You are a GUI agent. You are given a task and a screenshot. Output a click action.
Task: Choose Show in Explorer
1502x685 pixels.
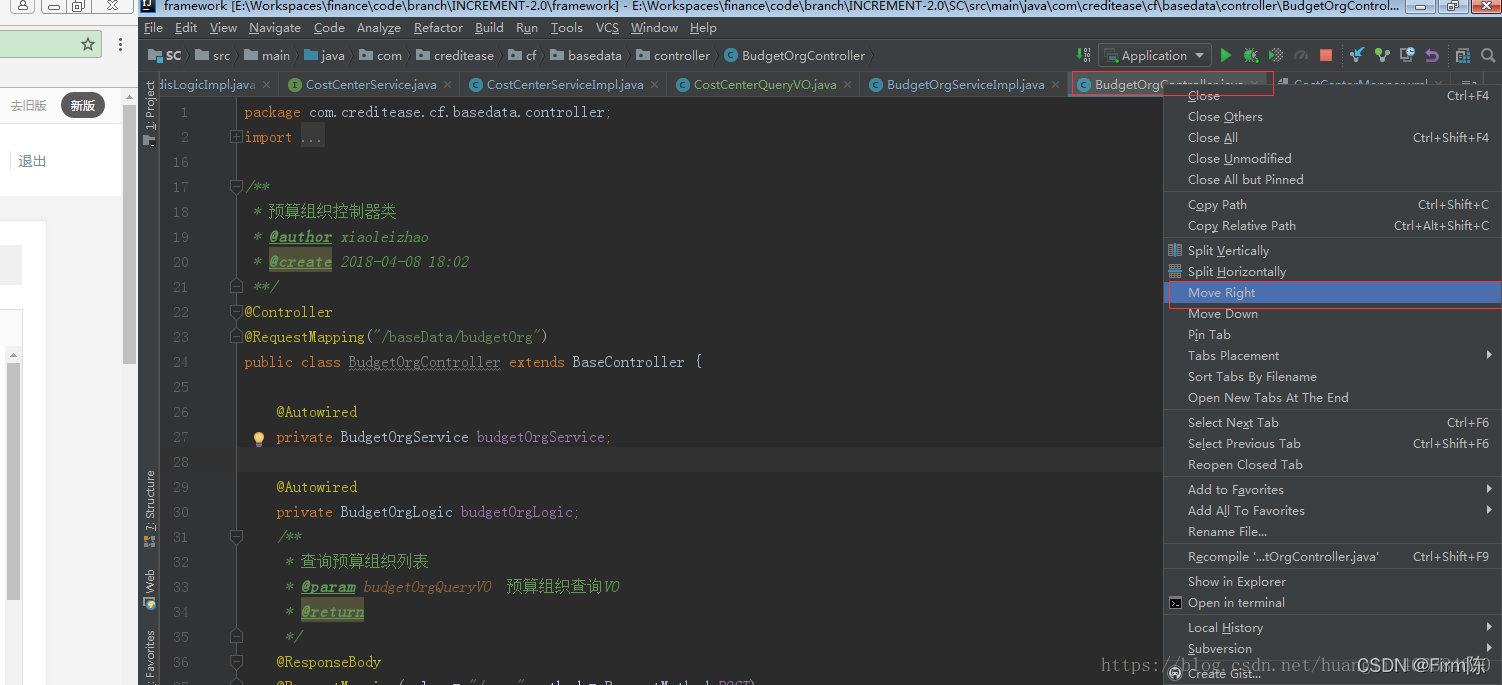(1332, 582)
